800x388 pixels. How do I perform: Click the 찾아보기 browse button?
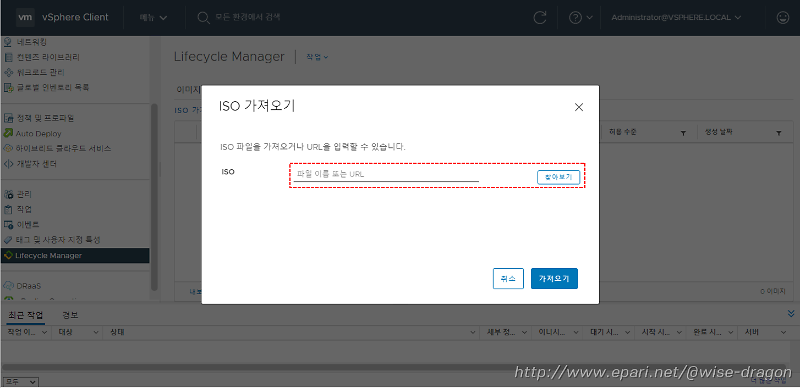coord(559,177)
